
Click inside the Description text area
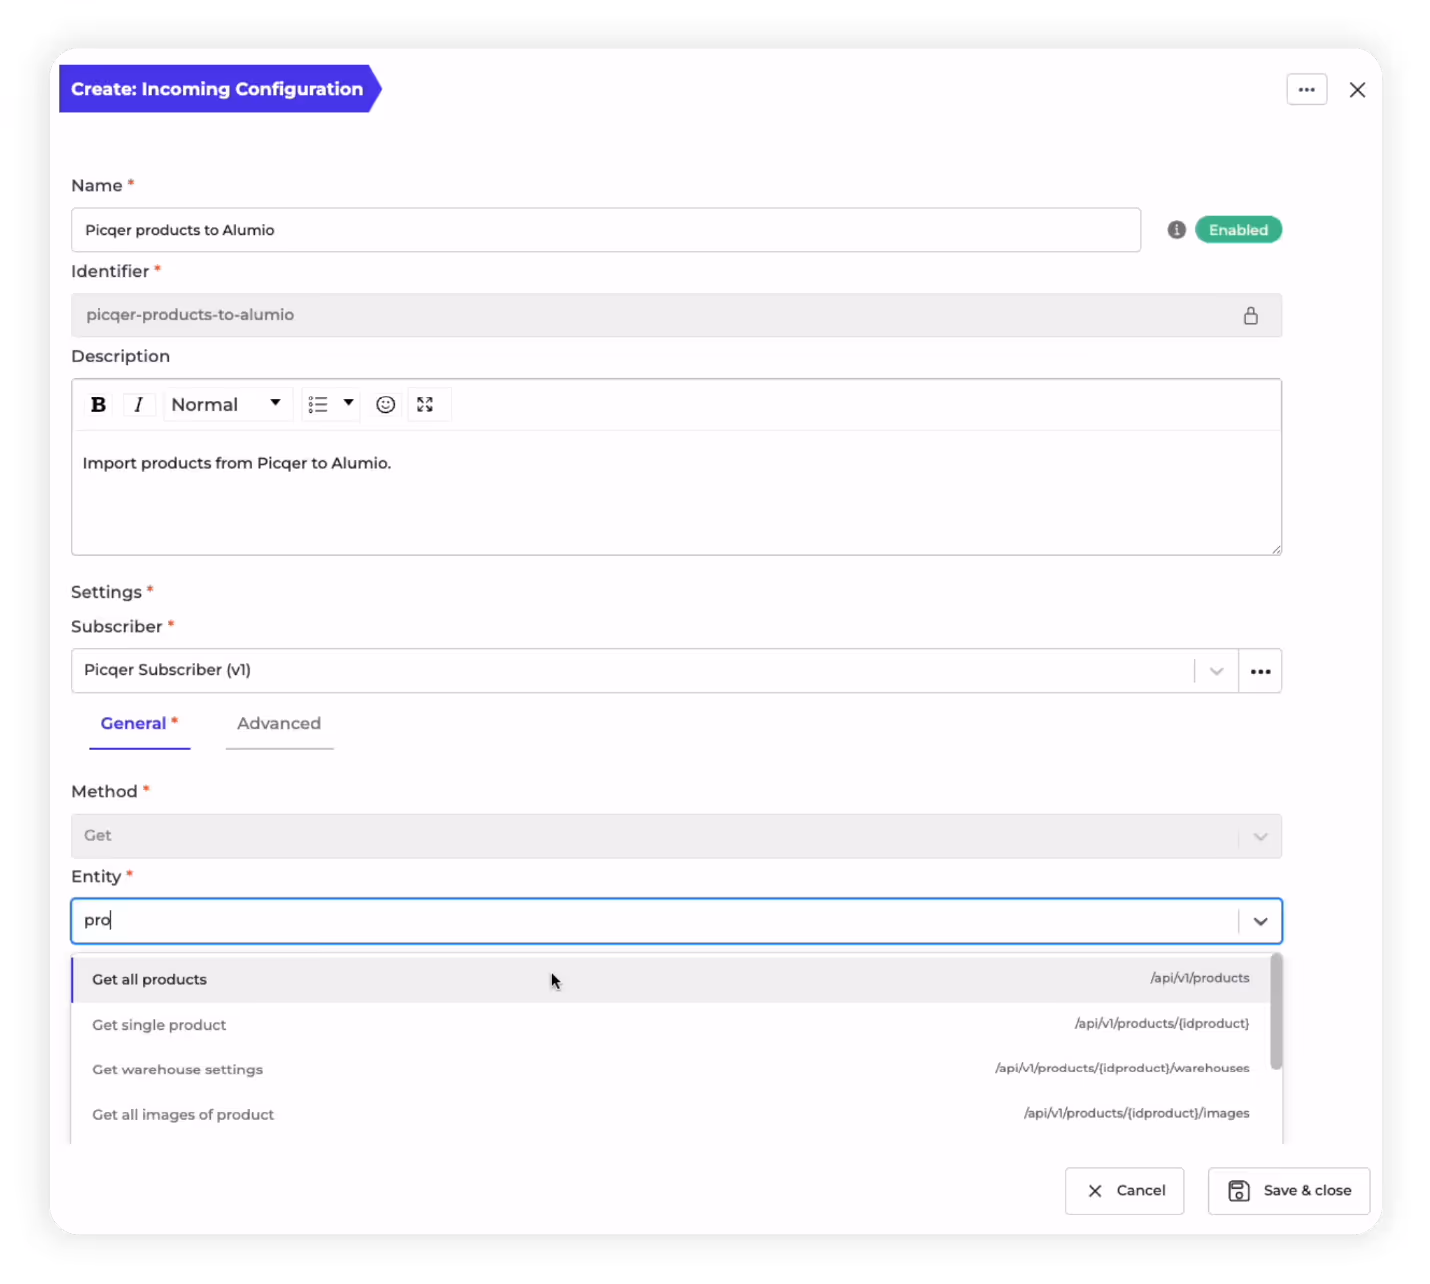[677, 493]
